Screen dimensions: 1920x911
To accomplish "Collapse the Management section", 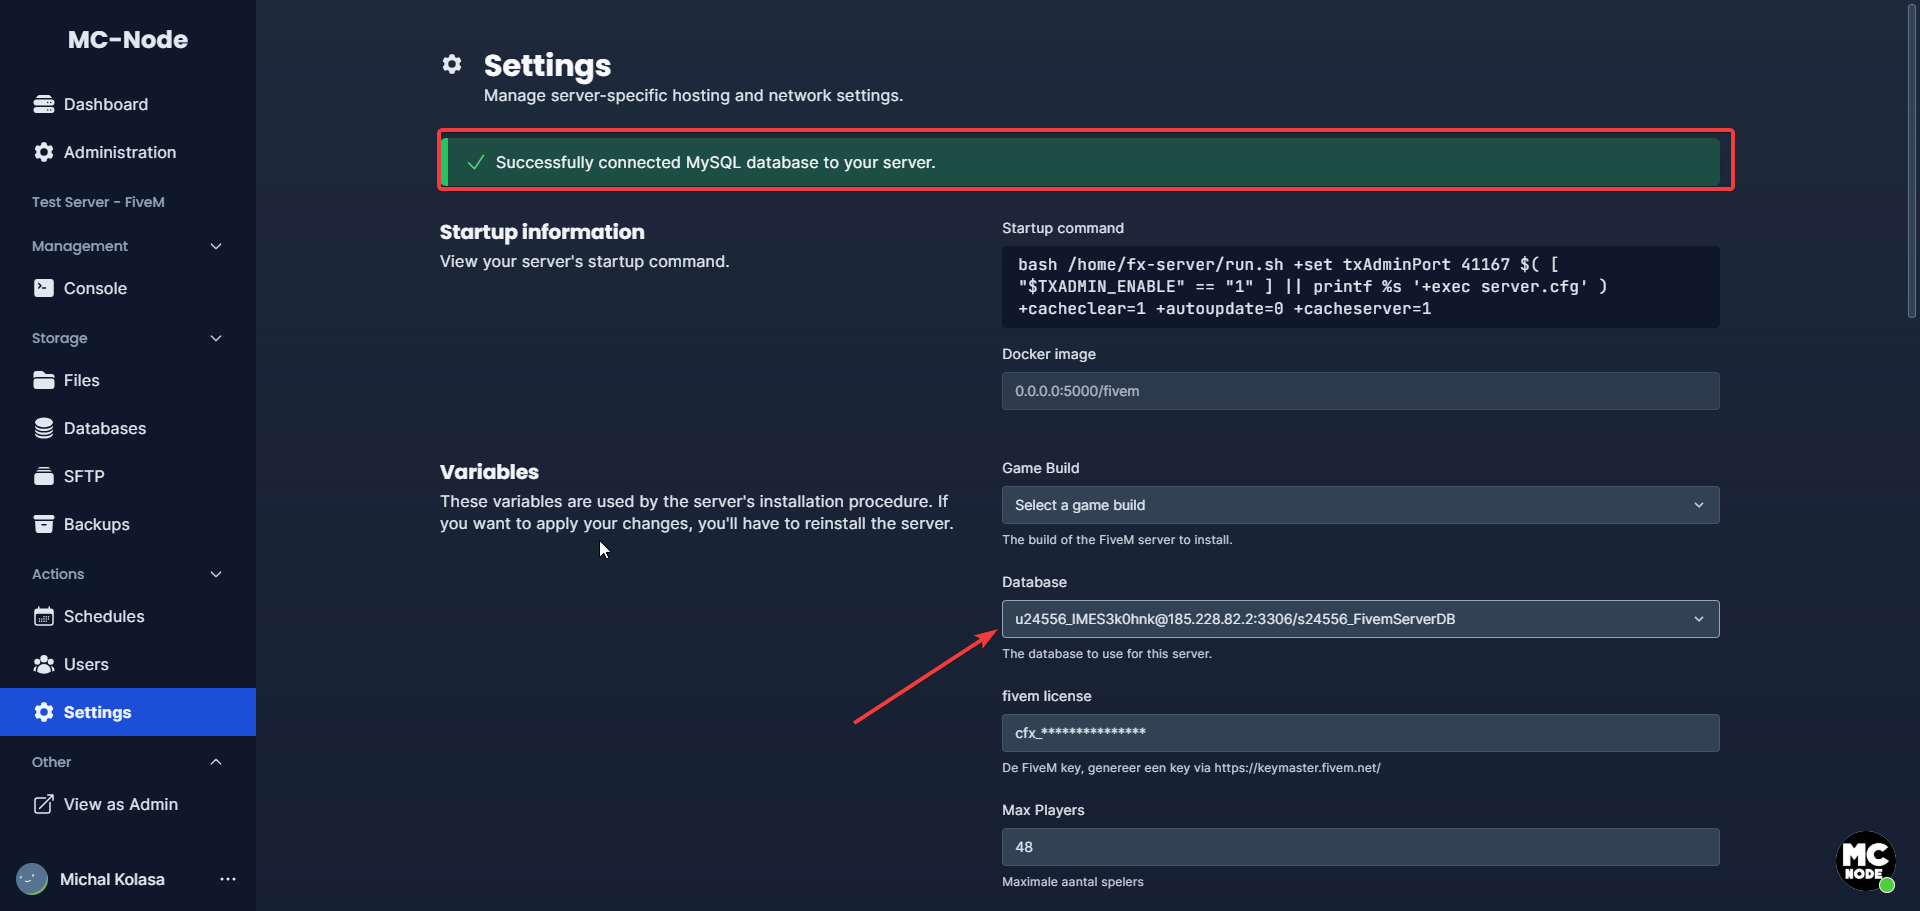I will (216, 246).
